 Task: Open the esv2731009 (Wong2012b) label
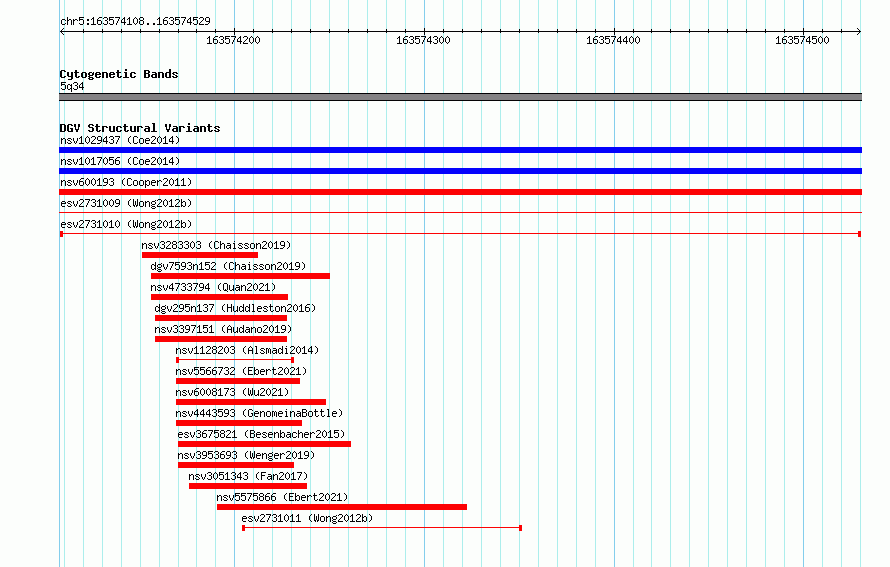tap(126, 203)
